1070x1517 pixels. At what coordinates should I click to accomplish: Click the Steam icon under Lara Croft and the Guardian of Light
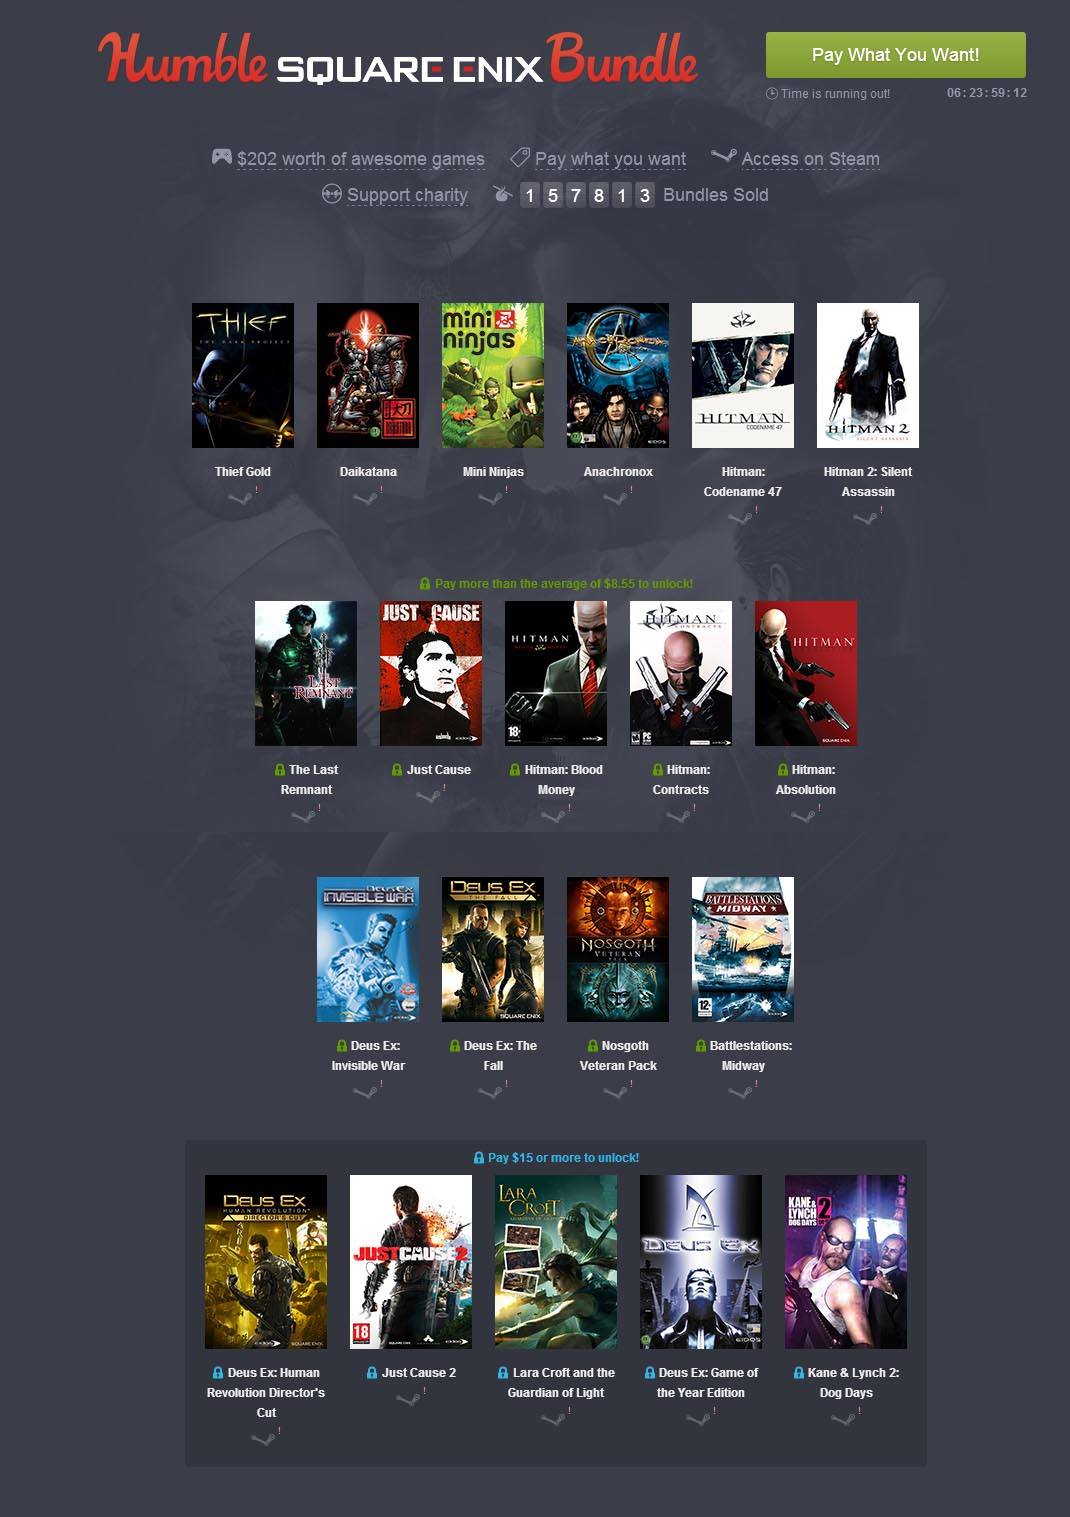click(553, 1418)
